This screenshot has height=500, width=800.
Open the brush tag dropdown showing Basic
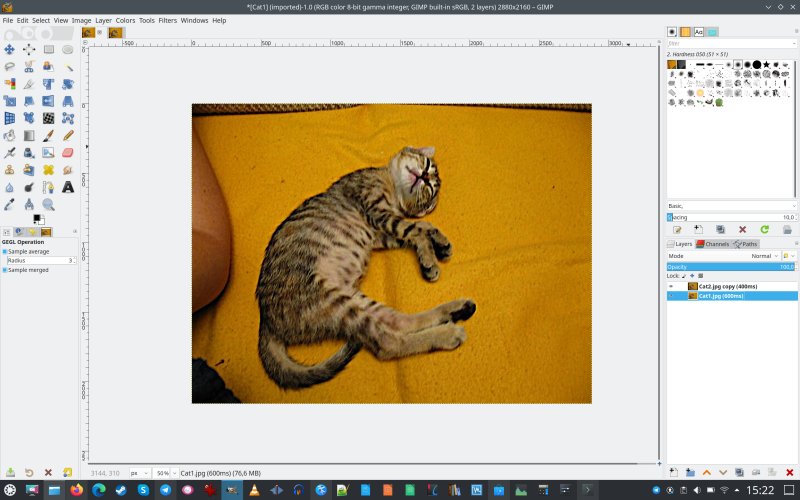click(x=731, y=206)
